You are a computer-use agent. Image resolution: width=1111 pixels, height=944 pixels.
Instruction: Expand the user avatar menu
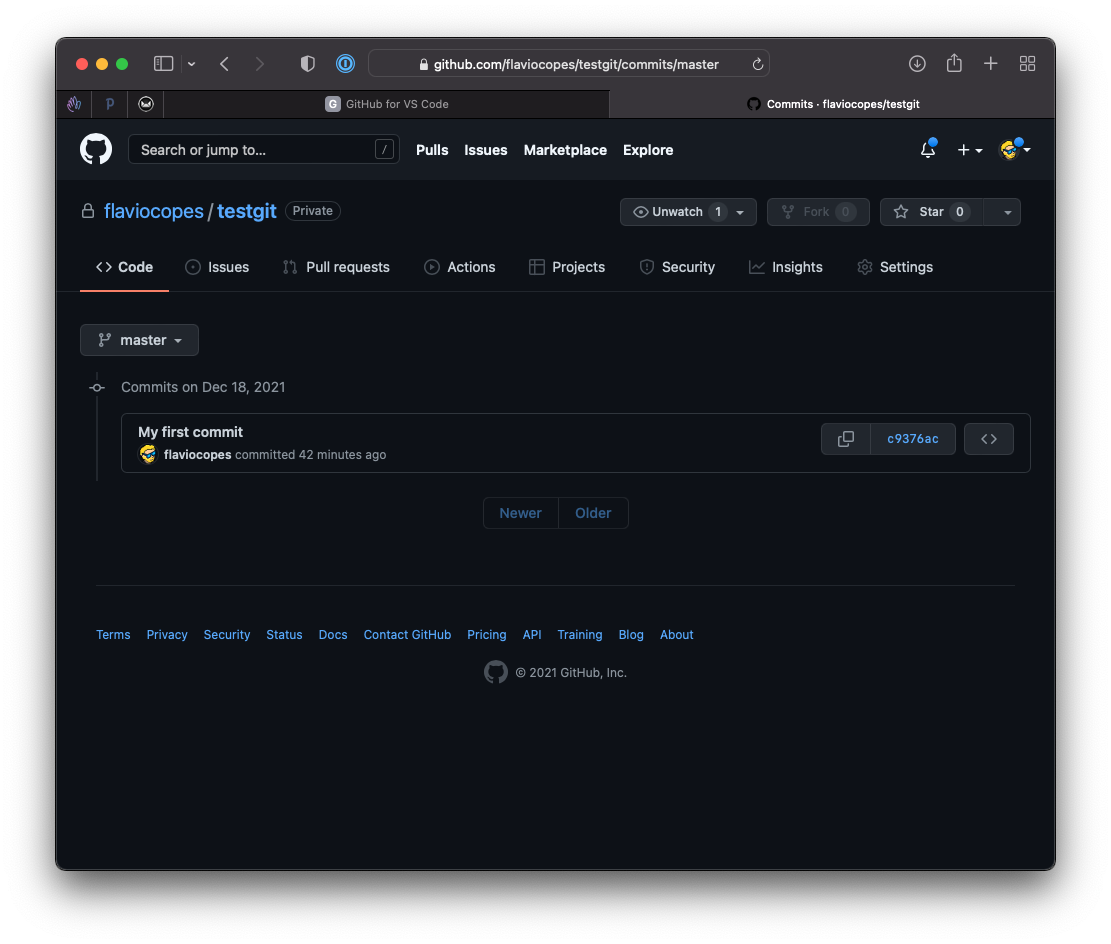1015,150
